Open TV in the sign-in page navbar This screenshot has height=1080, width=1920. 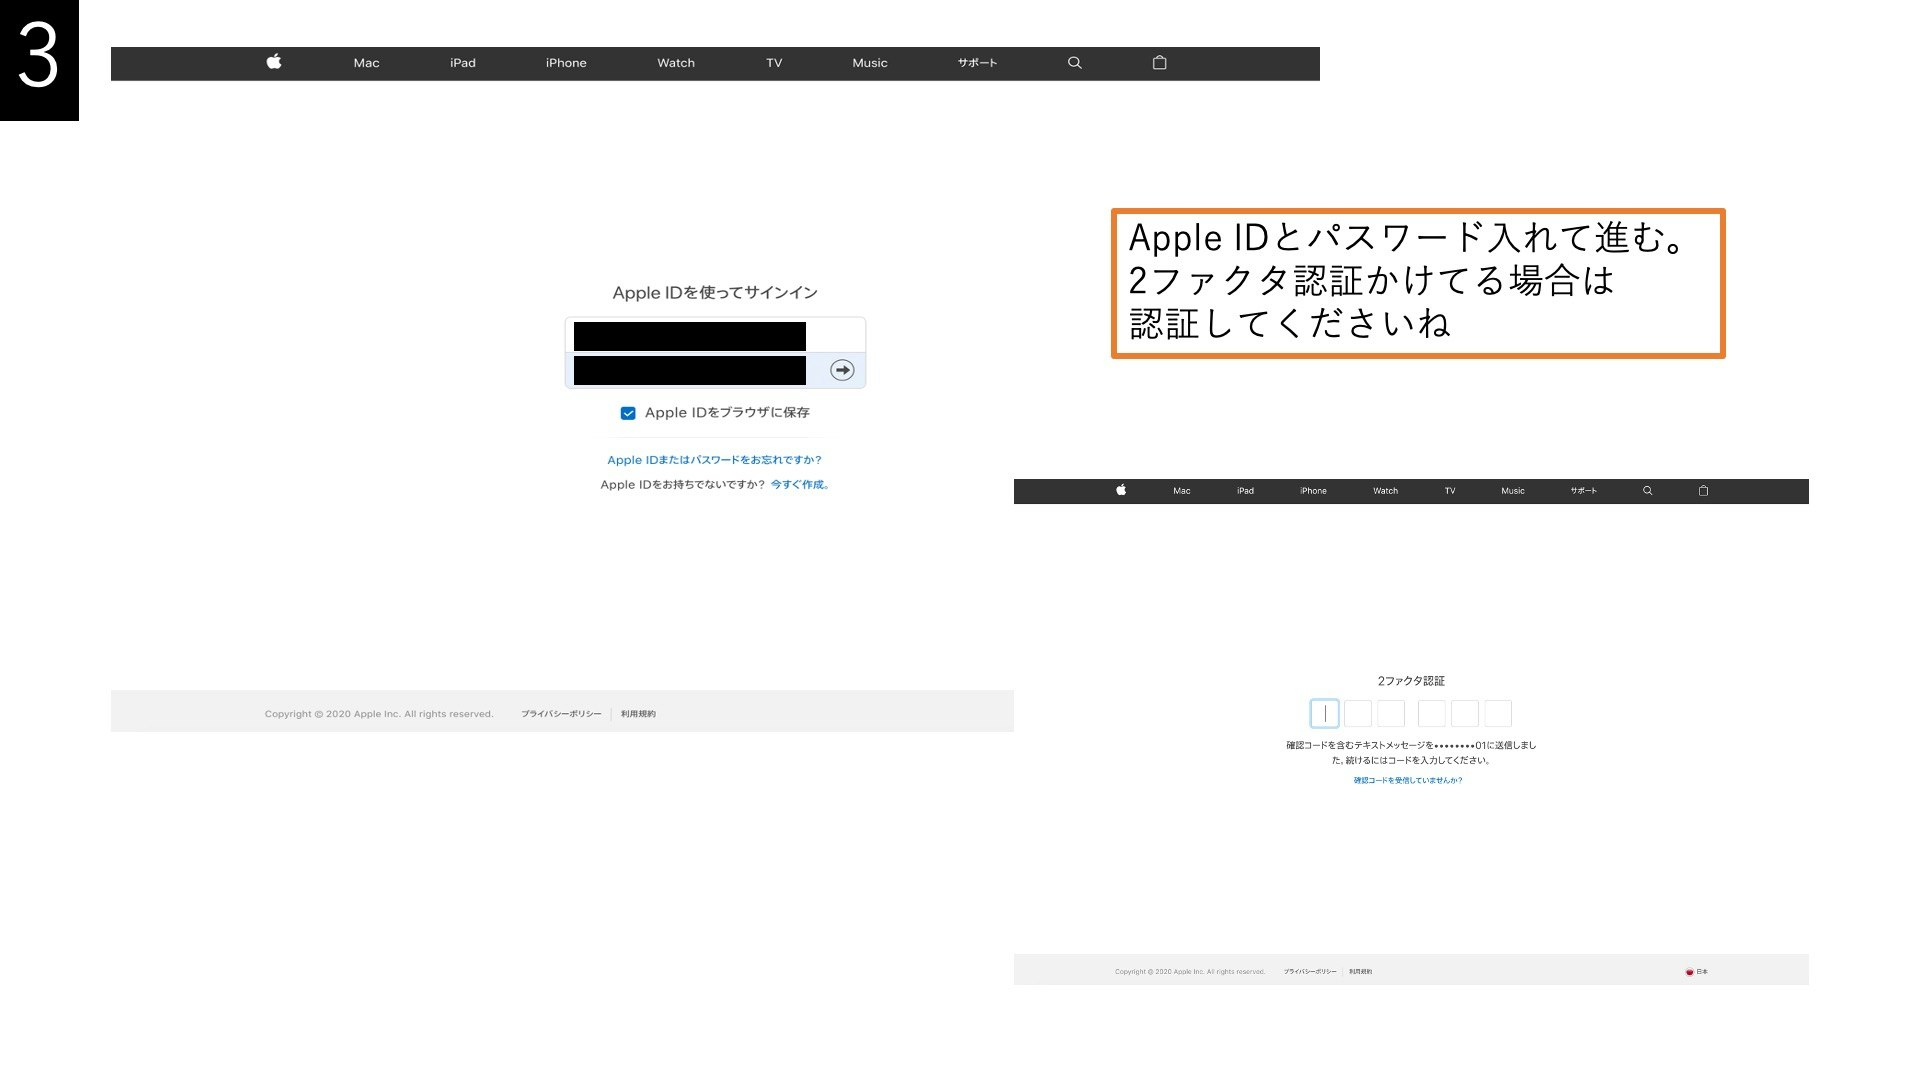coord(774,63)
